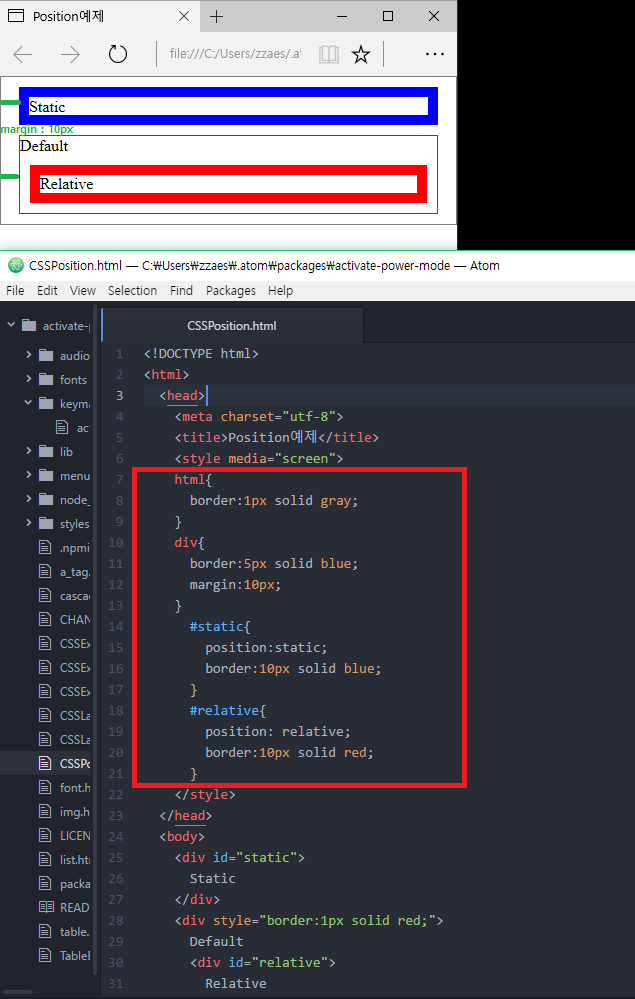Screen dimensions: 635x999
Task: Go back in Edge browser
Action: 23,55
